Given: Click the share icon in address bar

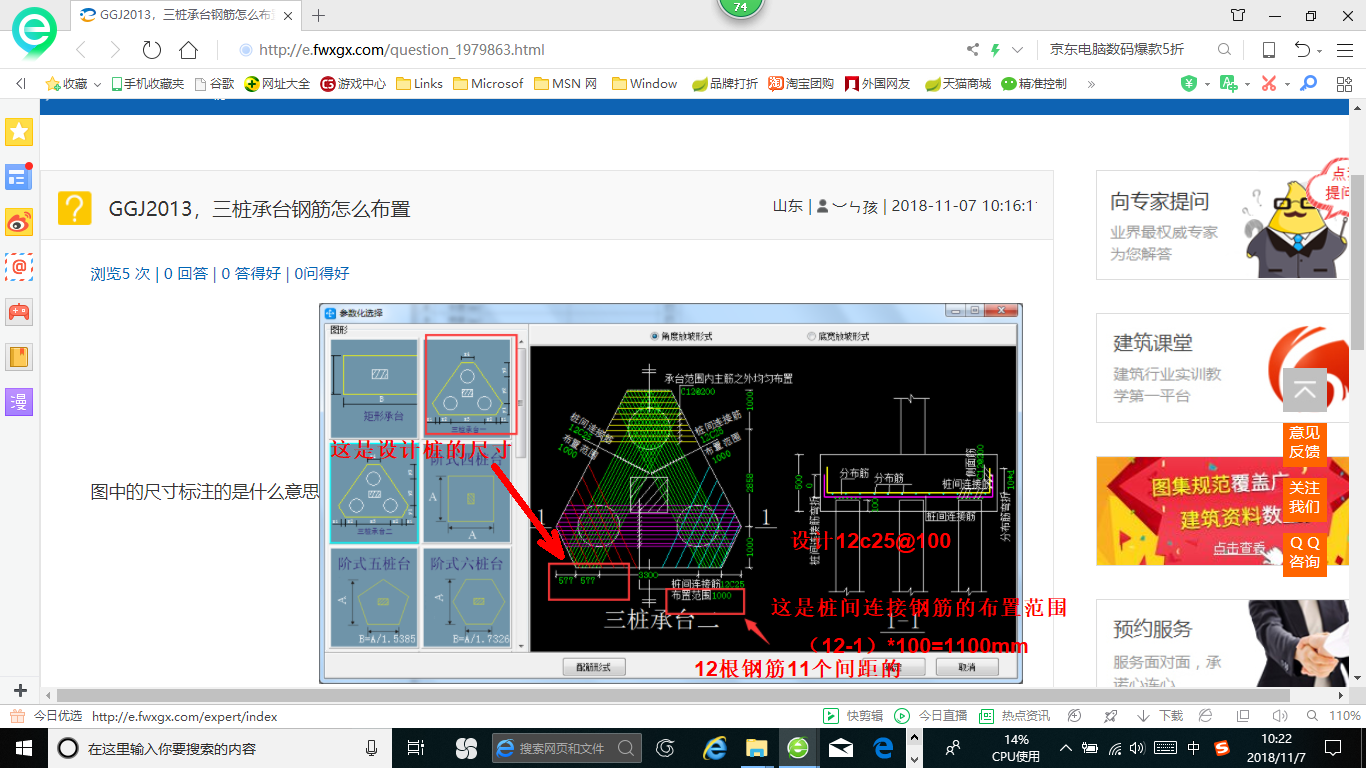Looking at the screenshot, I should [973, 49].
